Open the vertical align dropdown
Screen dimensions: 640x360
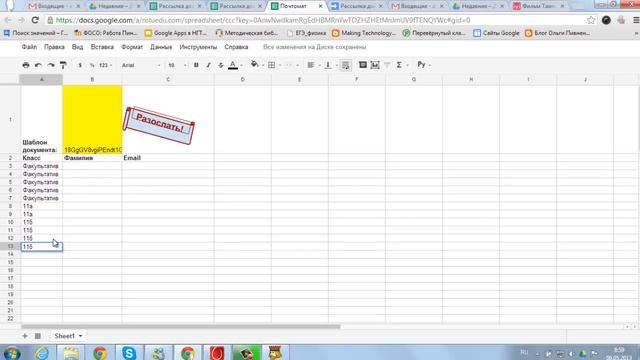[x=330, y=65]
